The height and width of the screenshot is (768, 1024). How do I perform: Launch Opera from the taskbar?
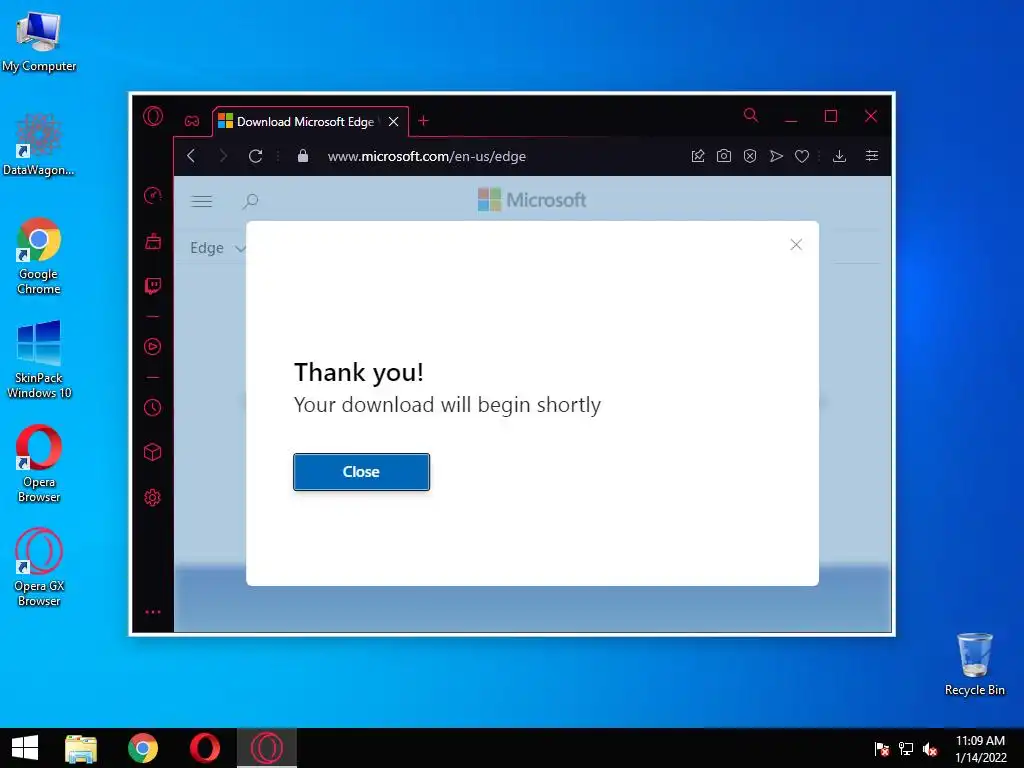pyautogui.click(x=205, y=748)
